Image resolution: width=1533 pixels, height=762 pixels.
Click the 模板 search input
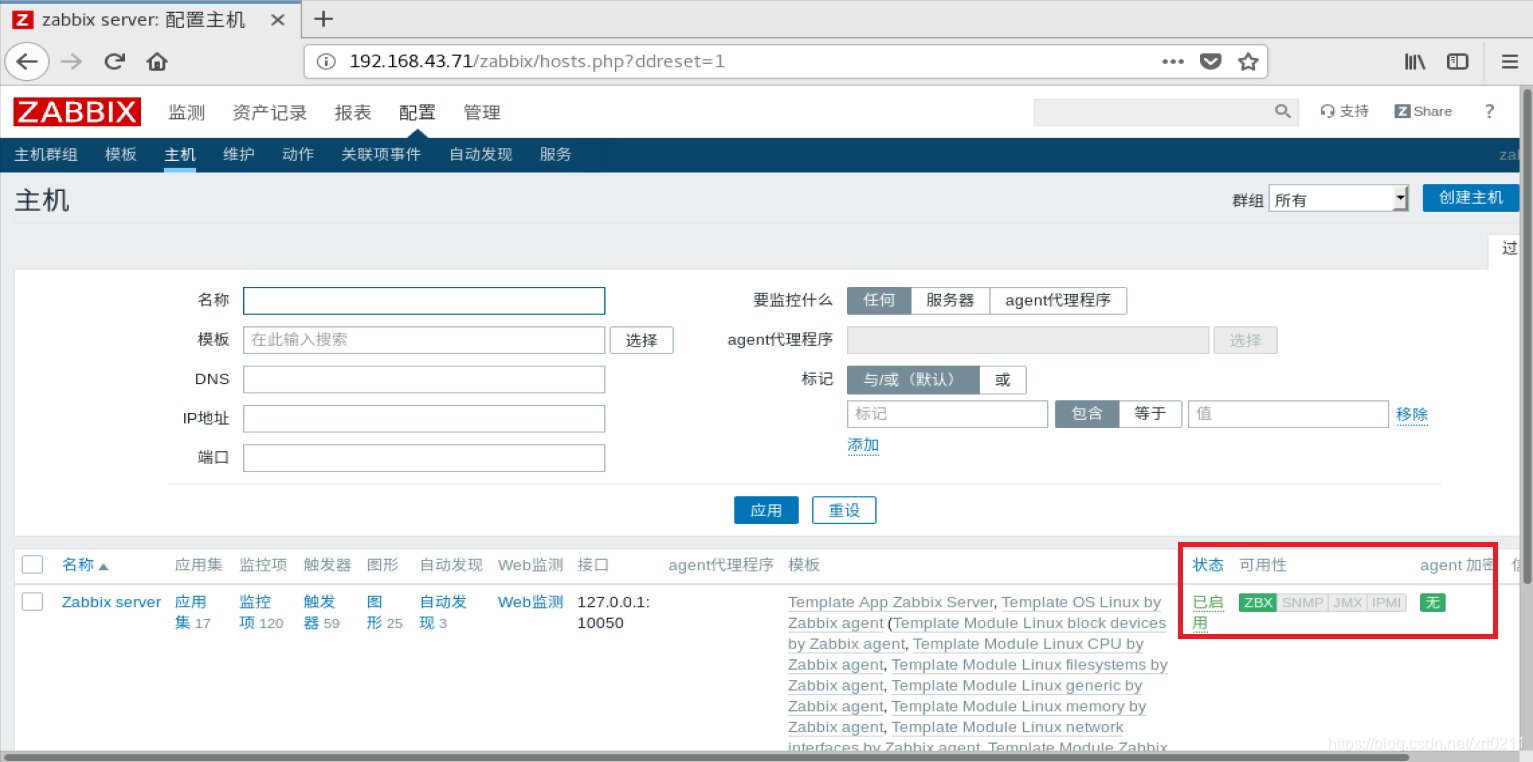(424, 340)
